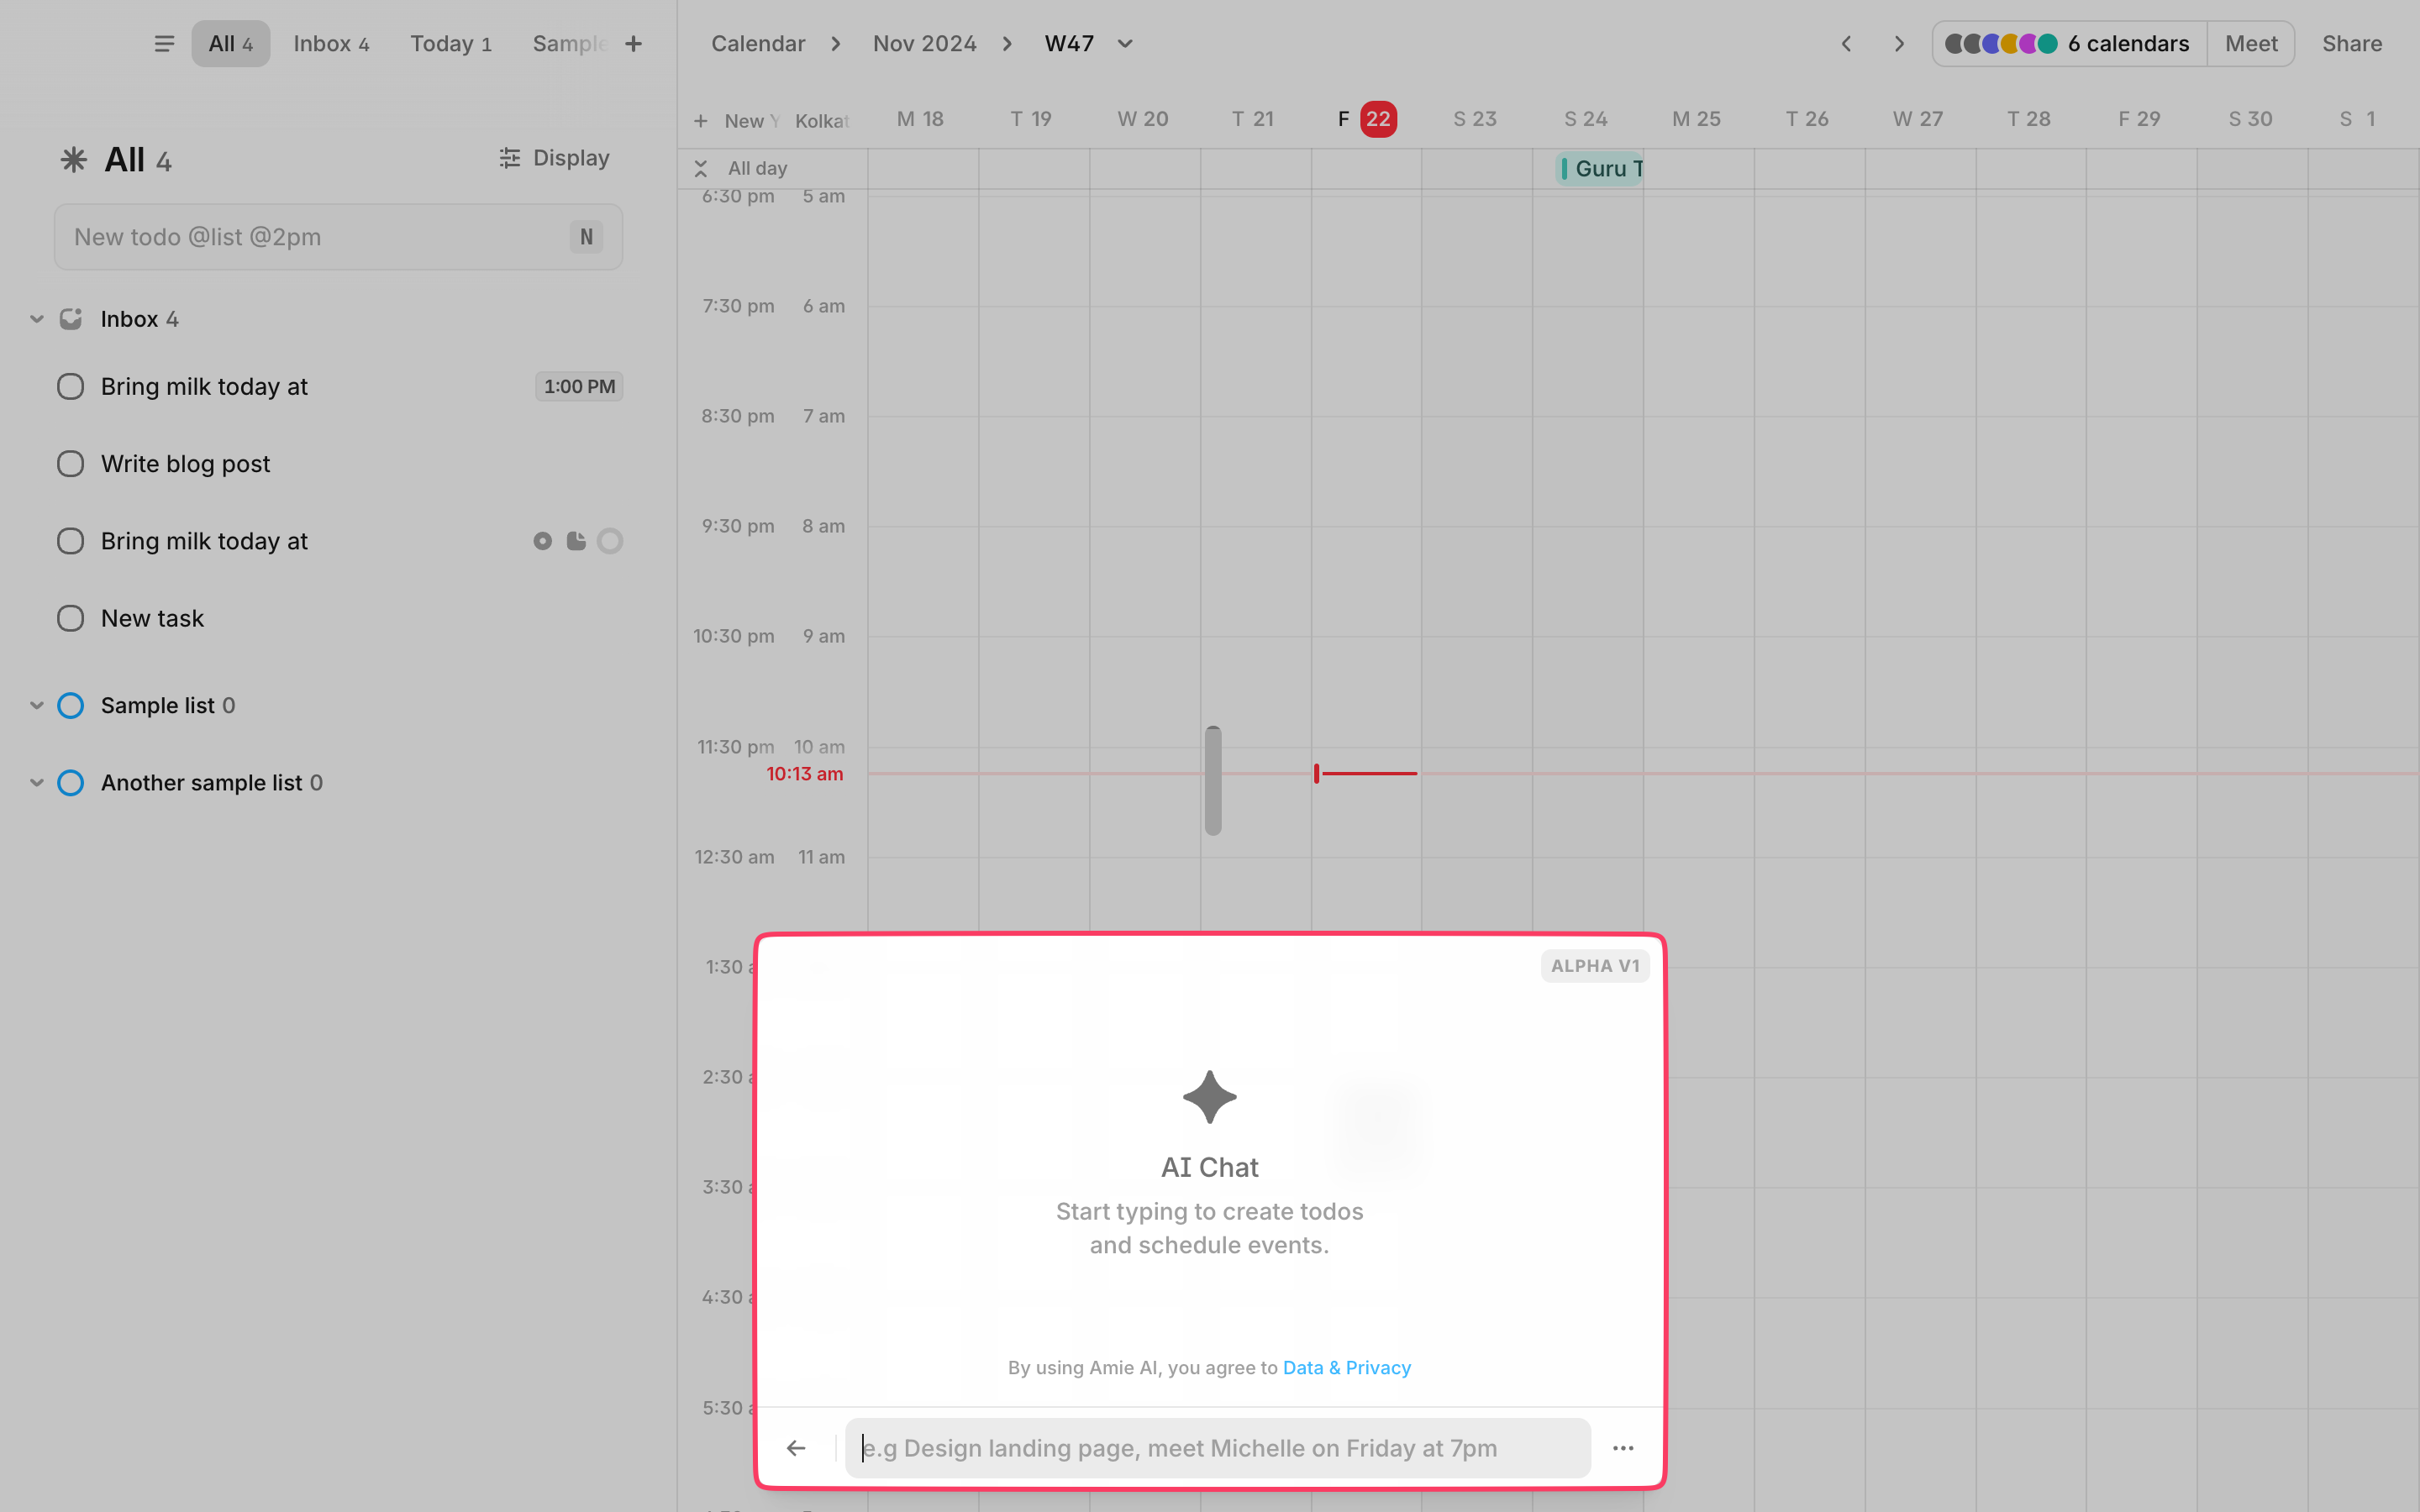
Task: Collapse the Inbox list section
Action: click(x=37, y=319)
